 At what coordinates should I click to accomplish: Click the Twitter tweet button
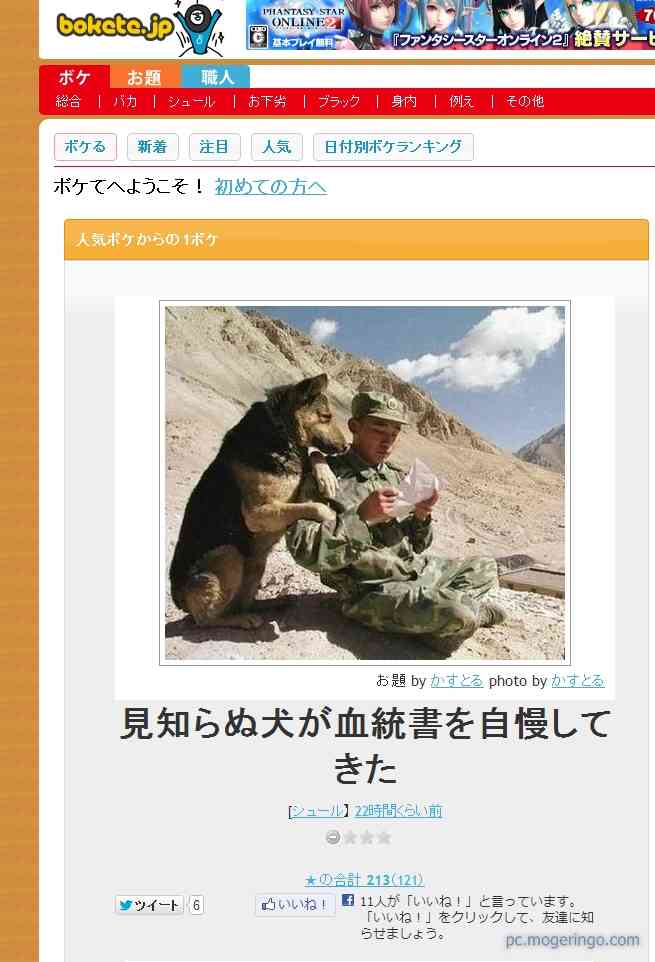(149, 905)
